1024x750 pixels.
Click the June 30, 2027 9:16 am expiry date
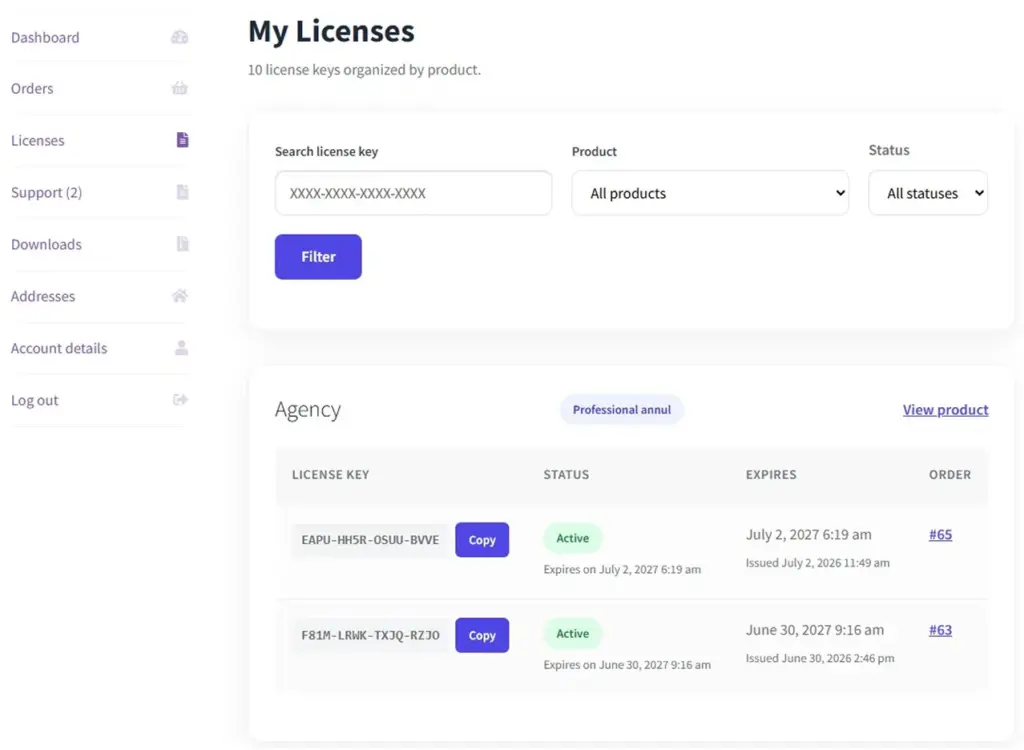point(815,630)
